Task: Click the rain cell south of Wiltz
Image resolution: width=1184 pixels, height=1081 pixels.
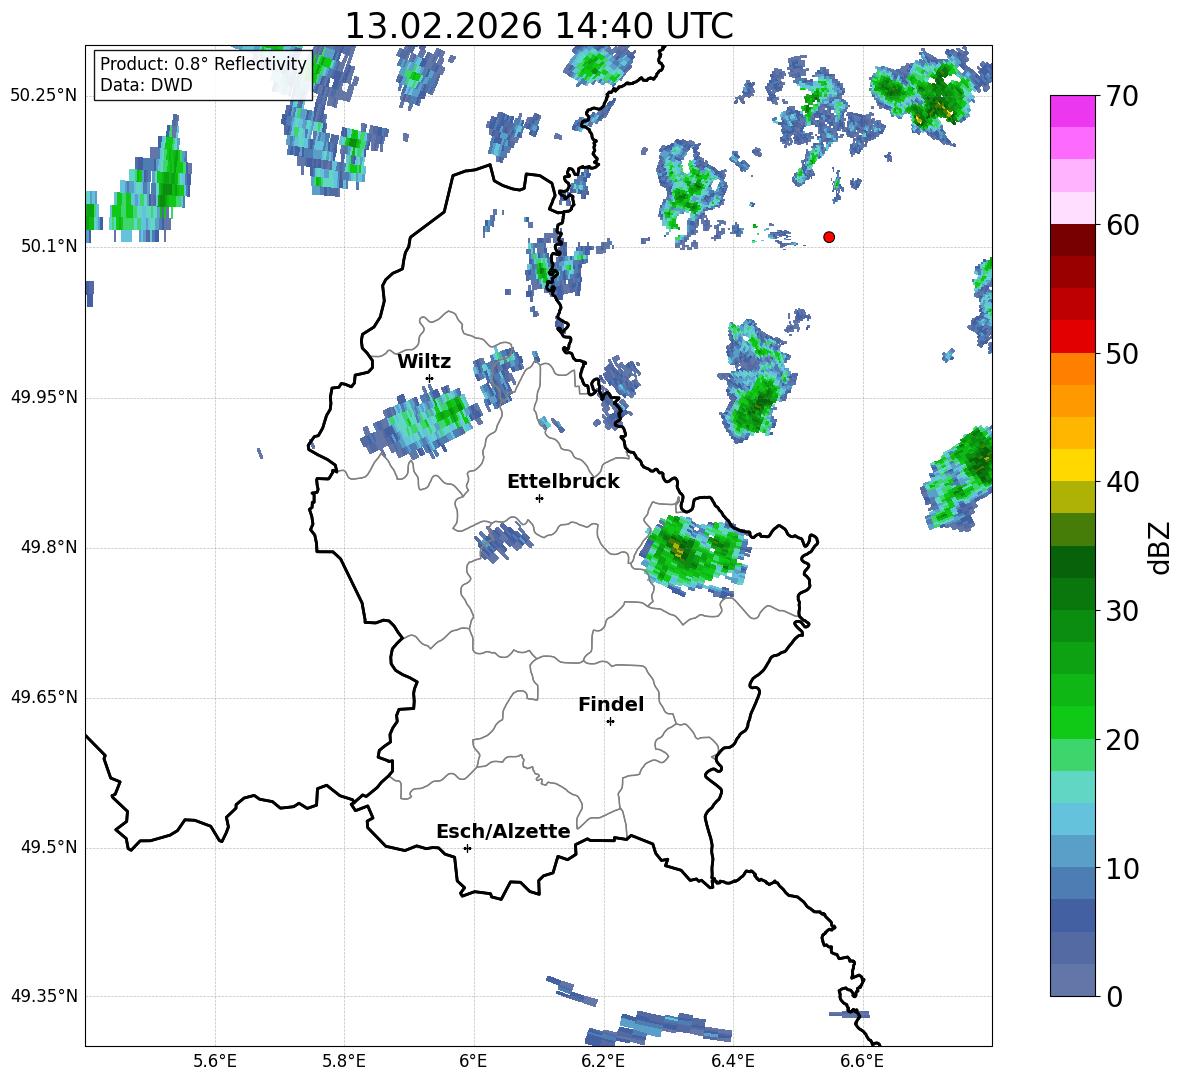Action: (421, 422)
